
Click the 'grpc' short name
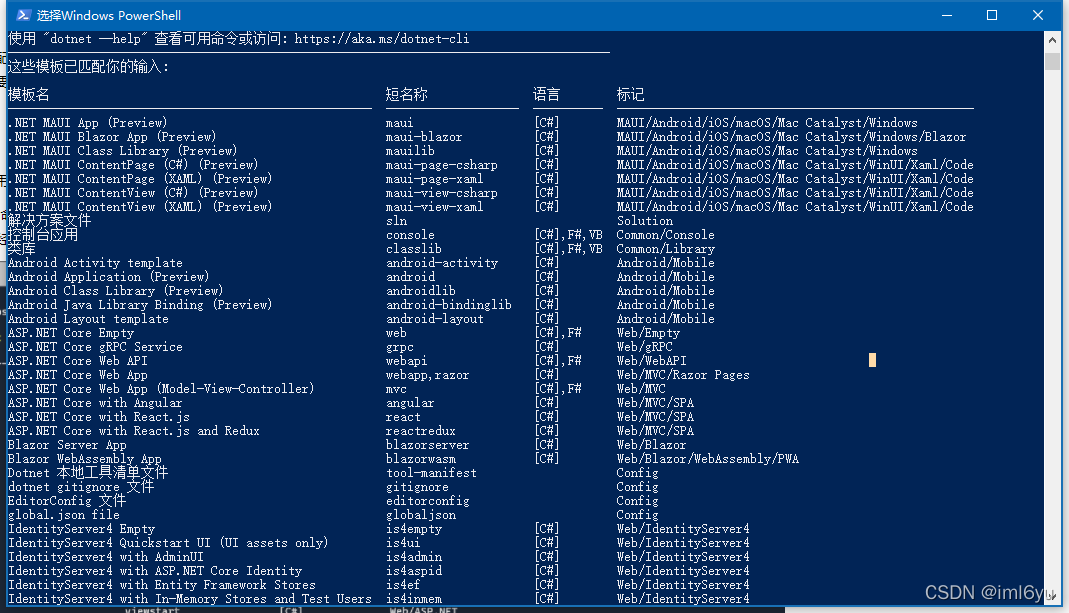(400, 346)
